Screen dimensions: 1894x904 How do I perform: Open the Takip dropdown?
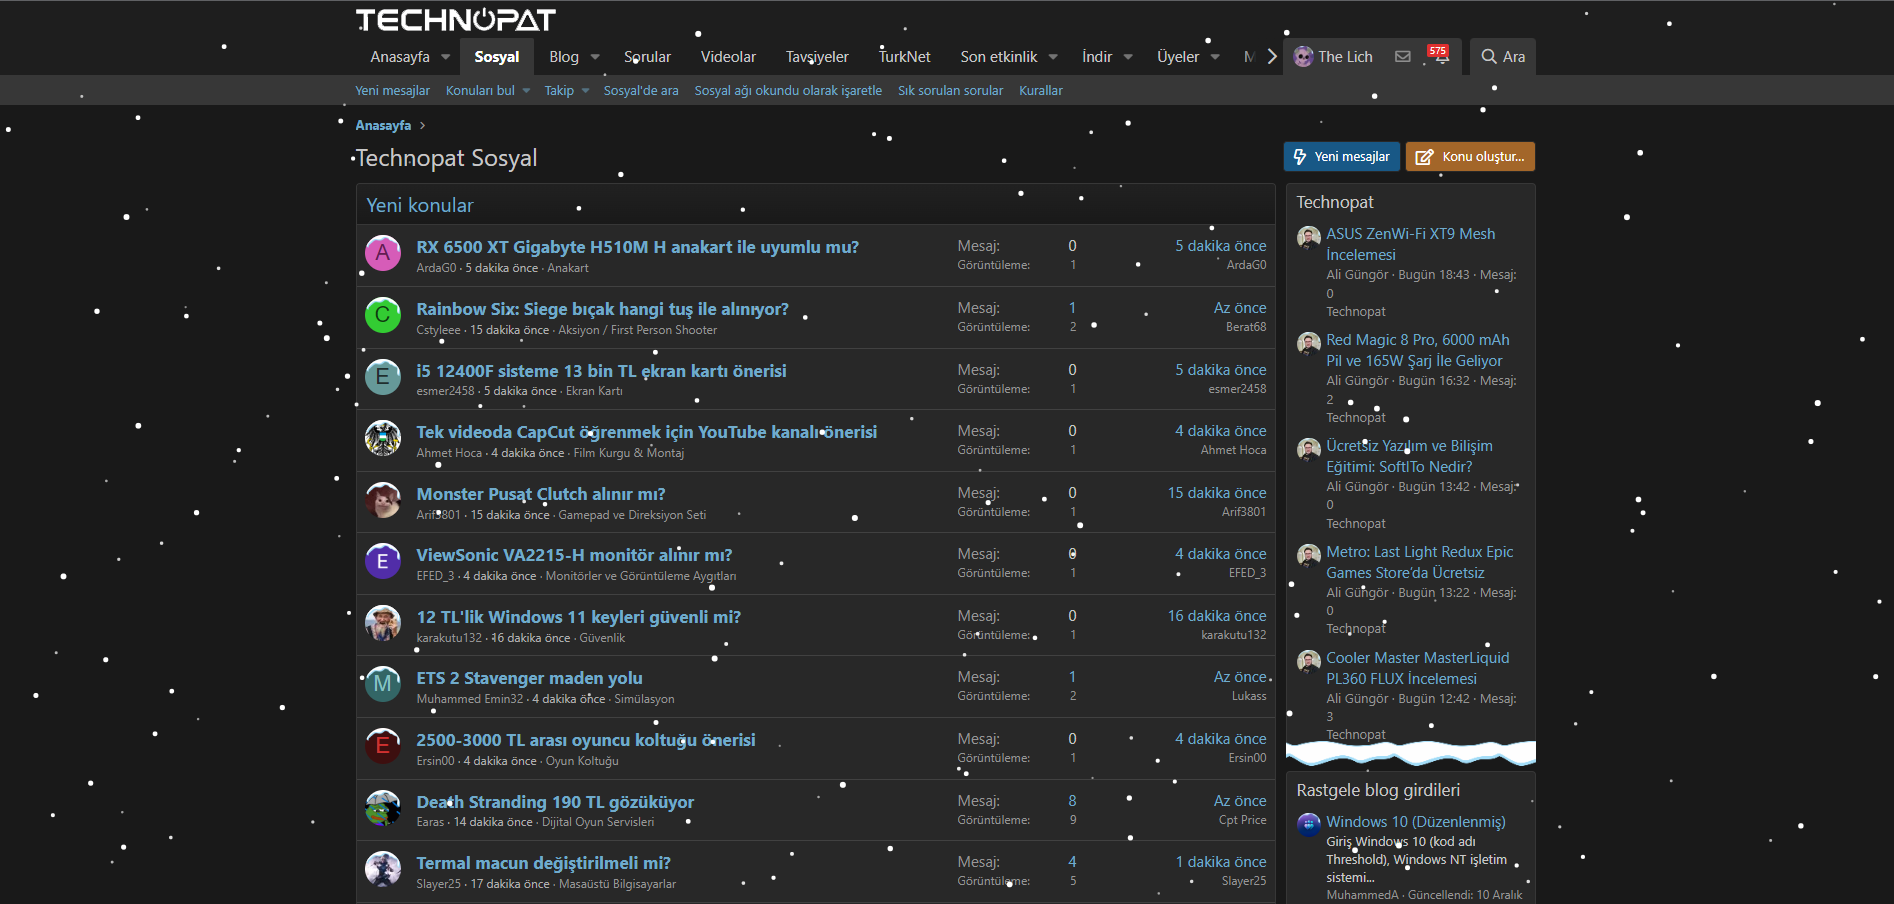click(567, 91)
